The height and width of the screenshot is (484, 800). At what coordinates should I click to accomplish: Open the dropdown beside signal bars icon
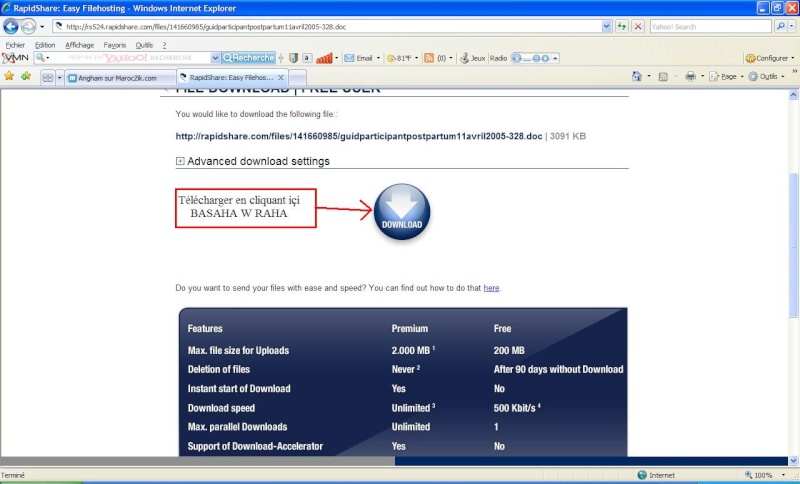click(x=336, y=58)
